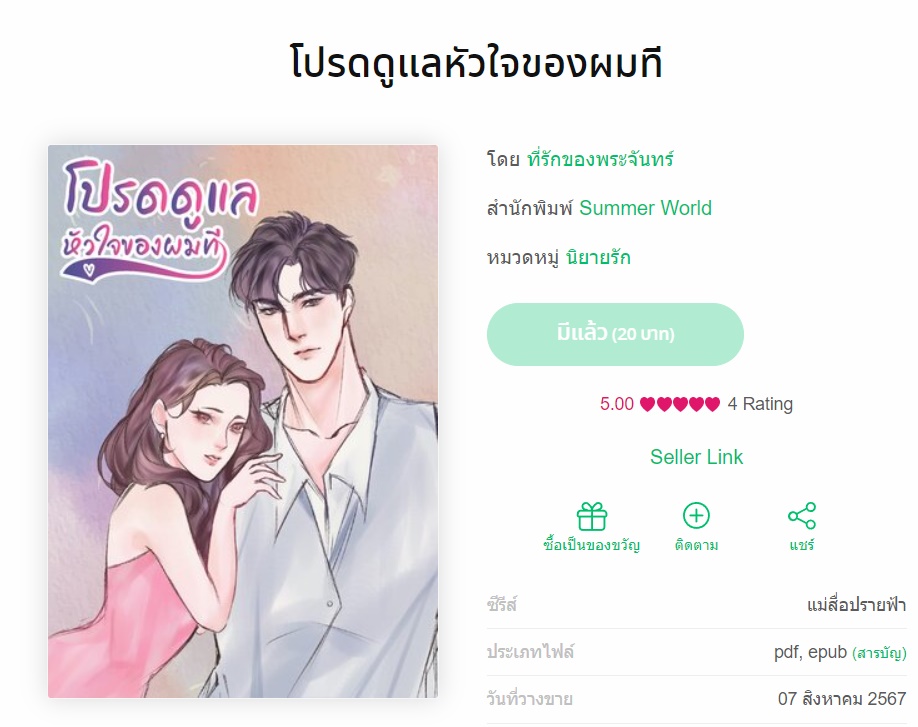Open the สารบัญ table of contents link
The image size is (918, 727).
[x=879, y=653]
